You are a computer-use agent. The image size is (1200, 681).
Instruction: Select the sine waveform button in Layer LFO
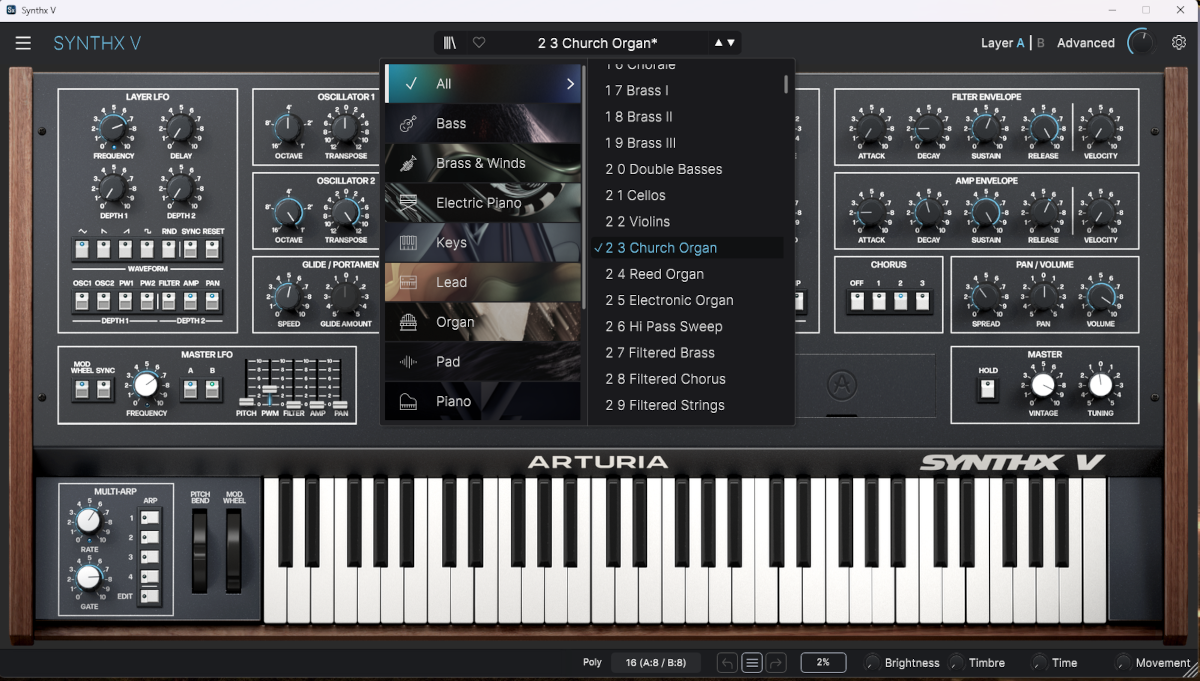[83, 248]
